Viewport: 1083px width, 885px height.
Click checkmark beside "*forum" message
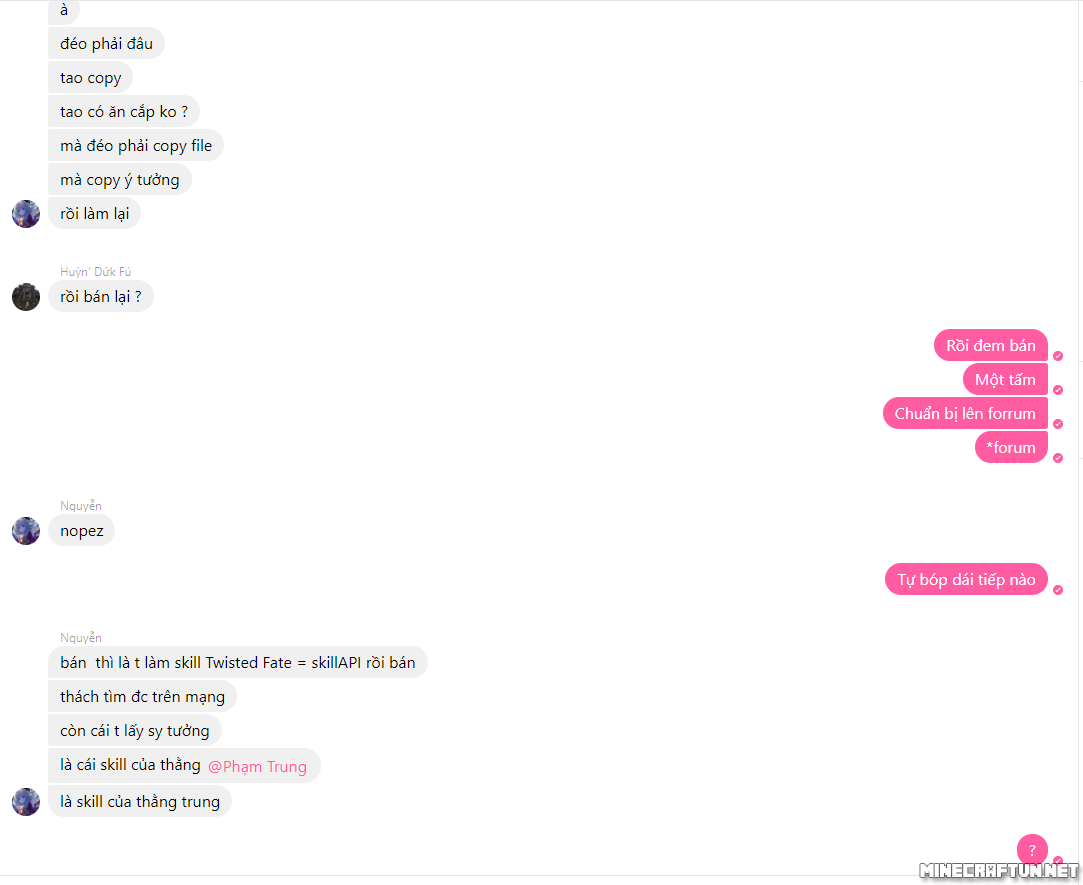click(1057, 458)
